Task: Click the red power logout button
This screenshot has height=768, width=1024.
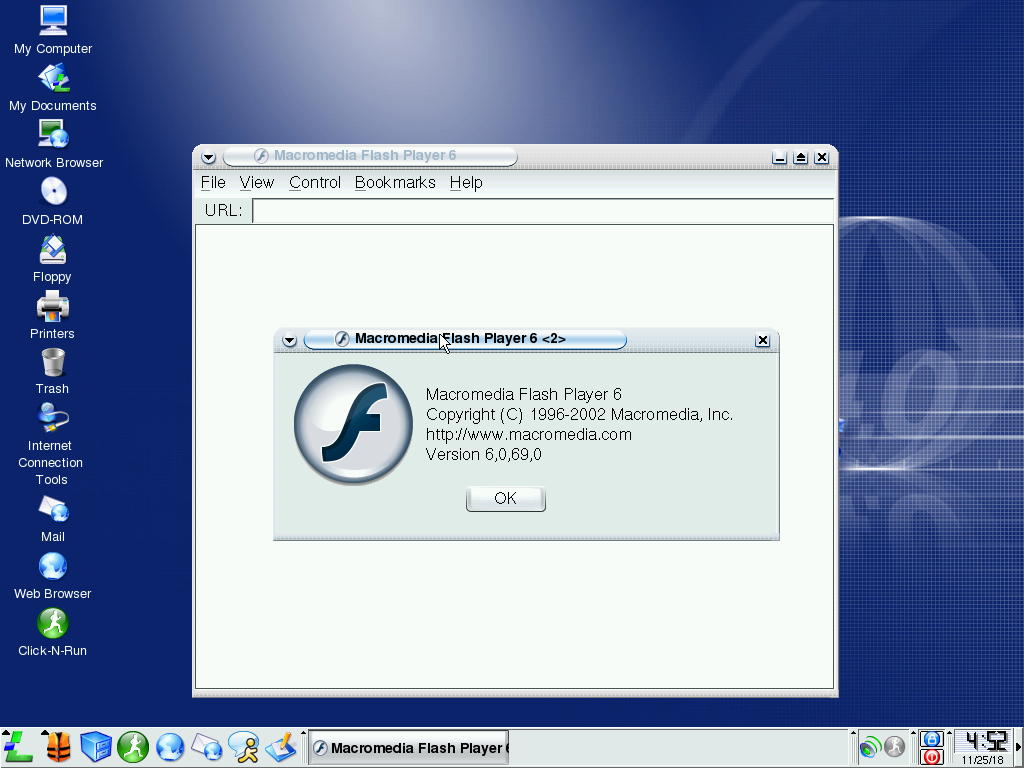Action: (931, 757)
